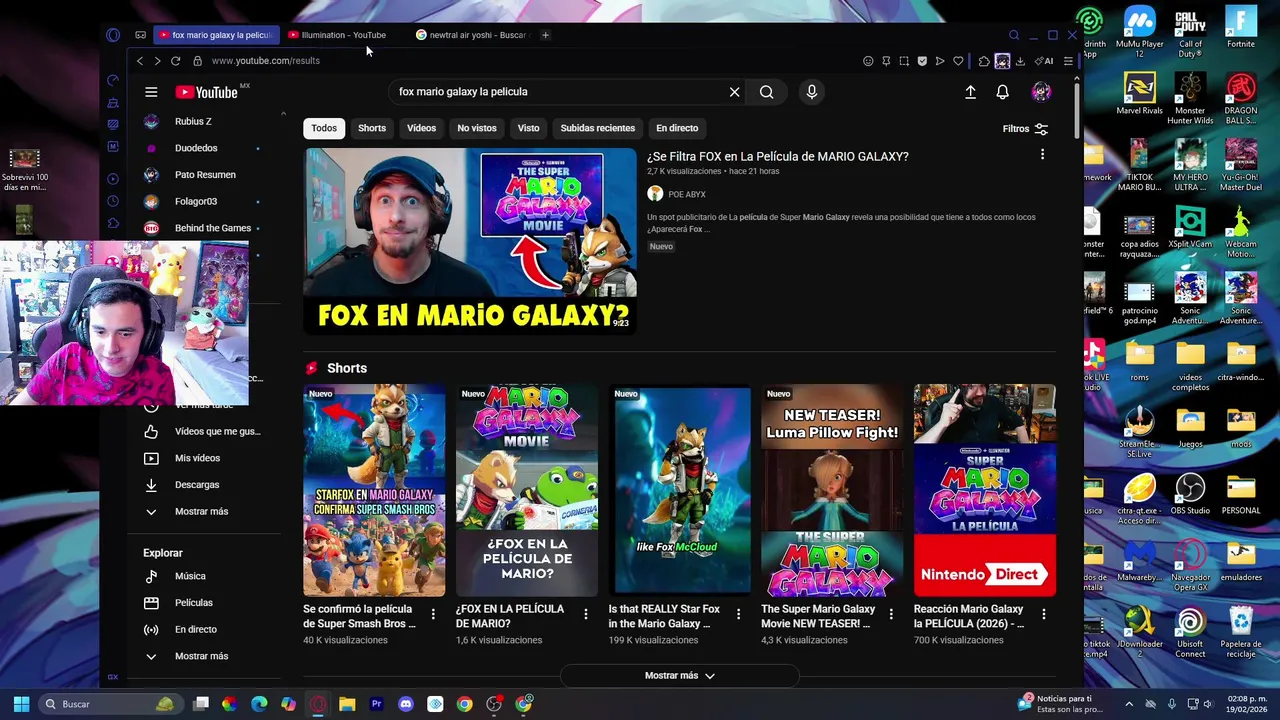Open 'Mis vídeos' in the sidebar
1280x720 pixels.
197,458
